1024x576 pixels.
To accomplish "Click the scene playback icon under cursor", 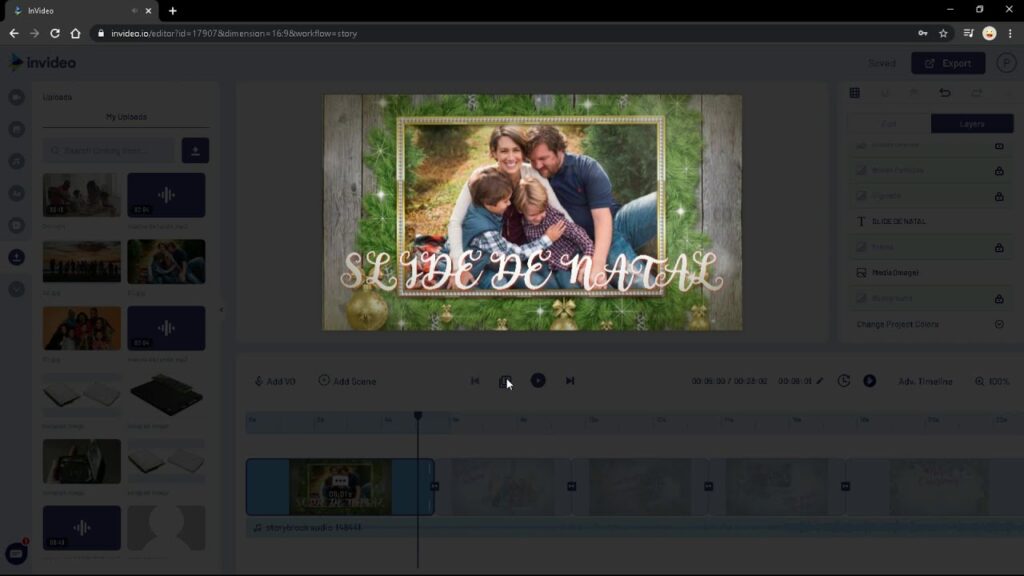I will click(x=505, y=382).
